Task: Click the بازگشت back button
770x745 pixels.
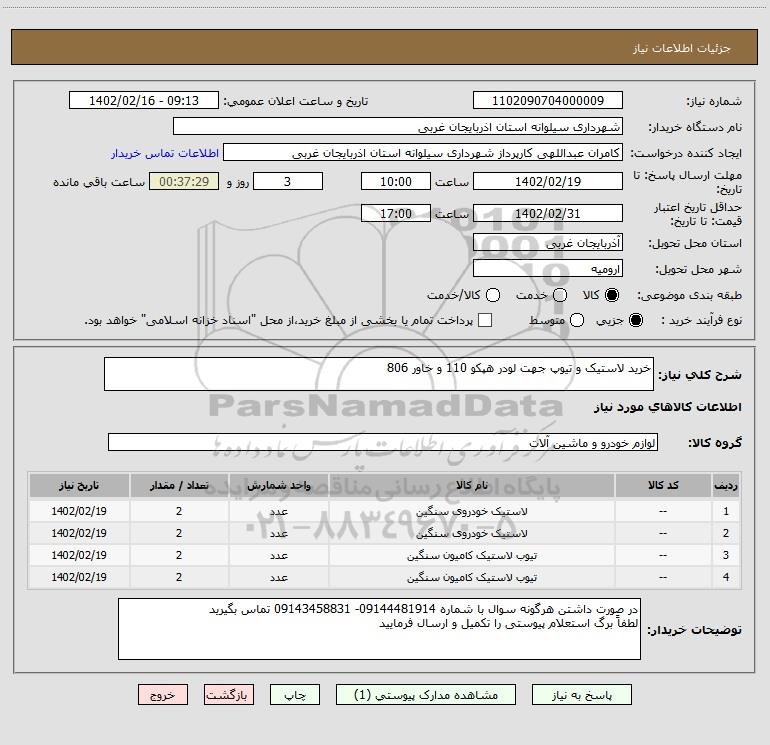Action: [x=229, y=695]
